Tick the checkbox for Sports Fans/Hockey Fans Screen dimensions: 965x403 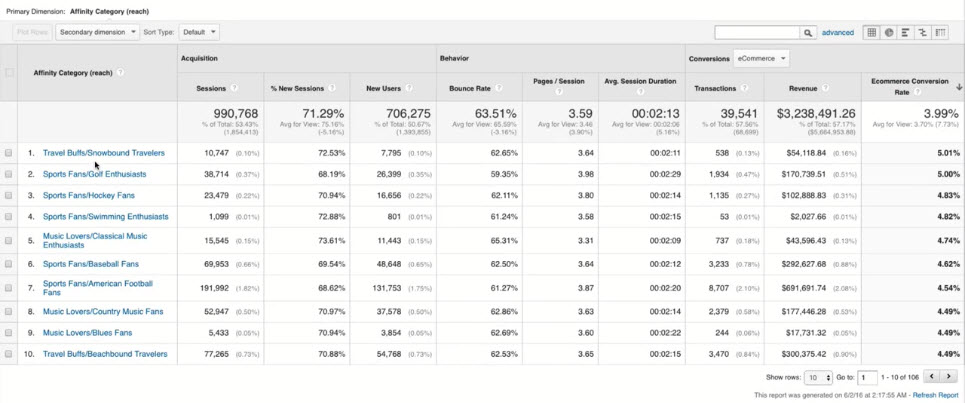tap(9, 195)
